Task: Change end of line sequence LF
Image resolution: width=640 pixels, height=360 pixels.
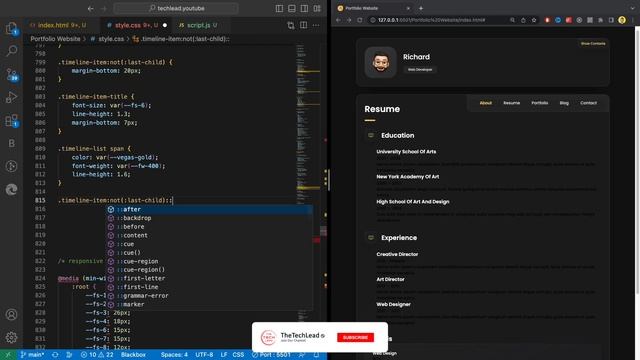Action: click(224, 355)
